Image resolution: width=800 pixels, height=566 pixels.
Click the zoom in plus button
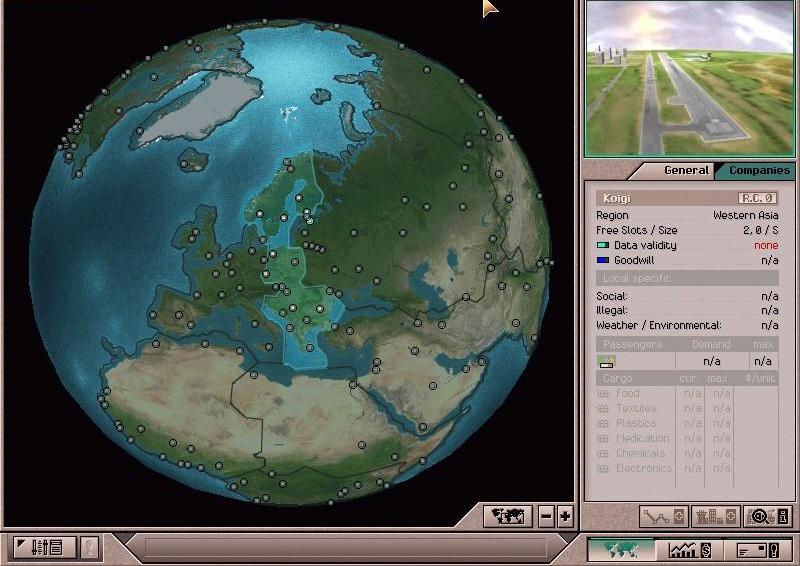coord(565,516)
